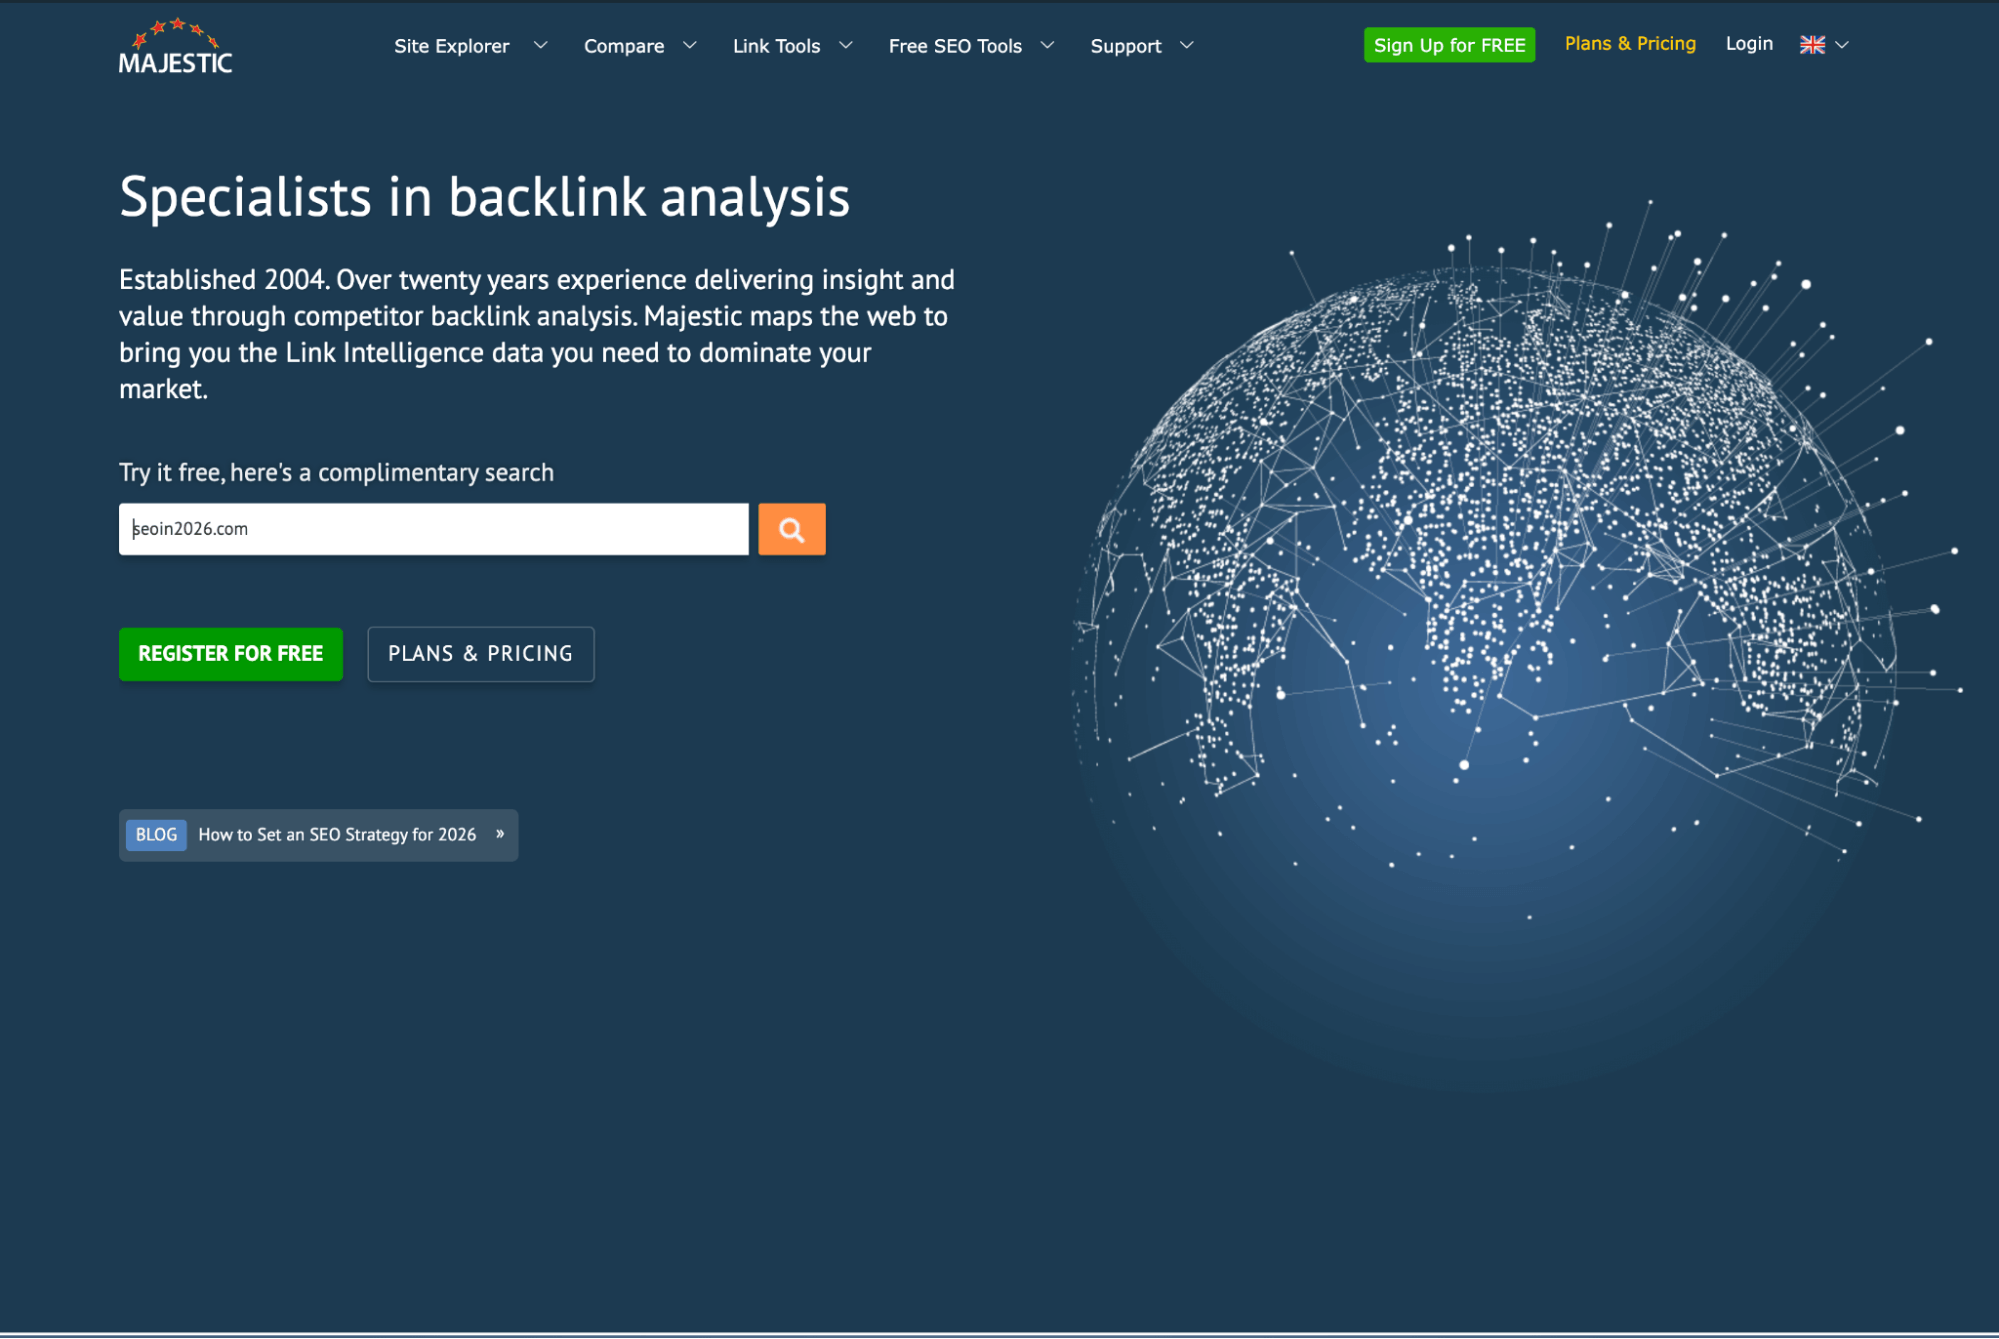Open Plans & Pricing header link
This screenshot has height=1339, width=1999.
click(x=1630, y=44)
